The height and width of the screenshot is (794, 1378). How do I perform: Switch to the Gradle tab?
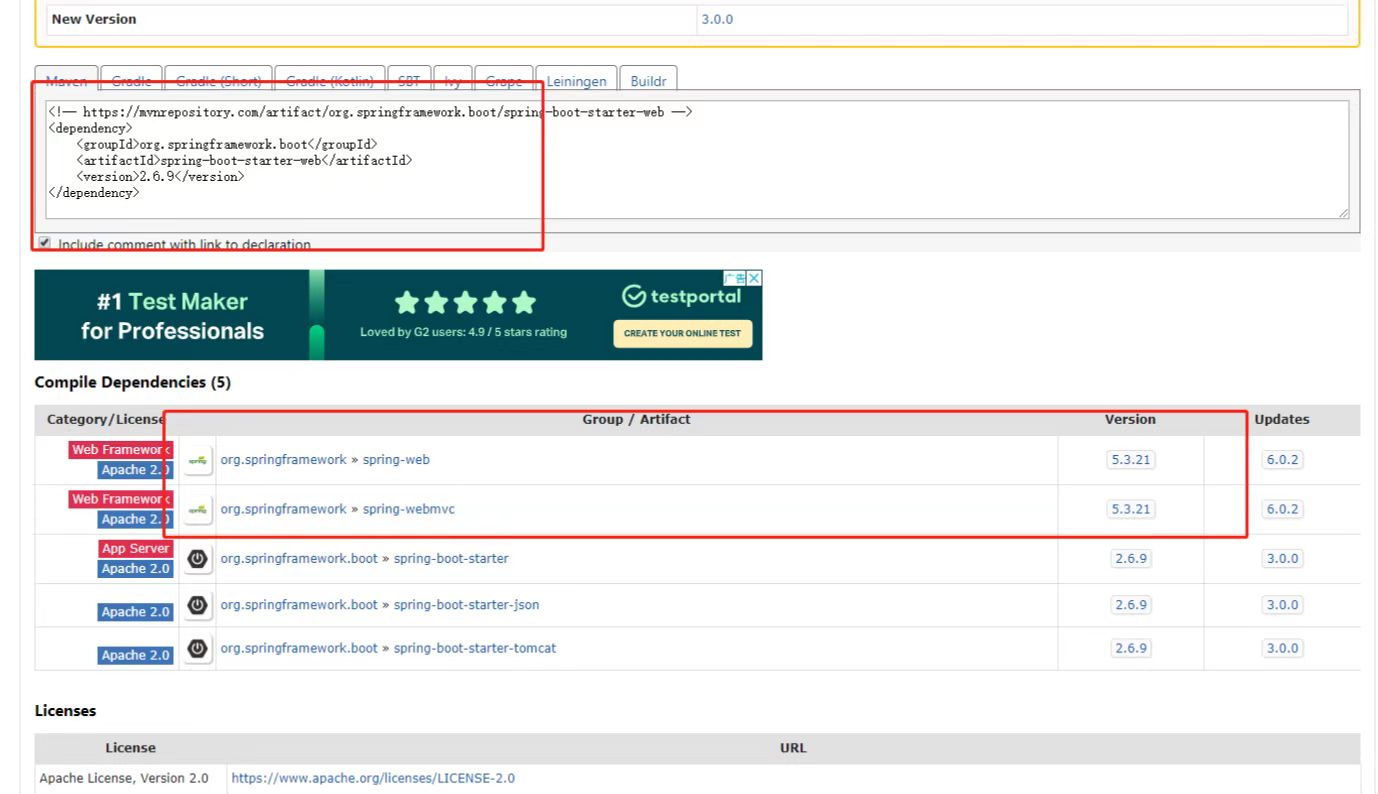(x=131, y=81)
